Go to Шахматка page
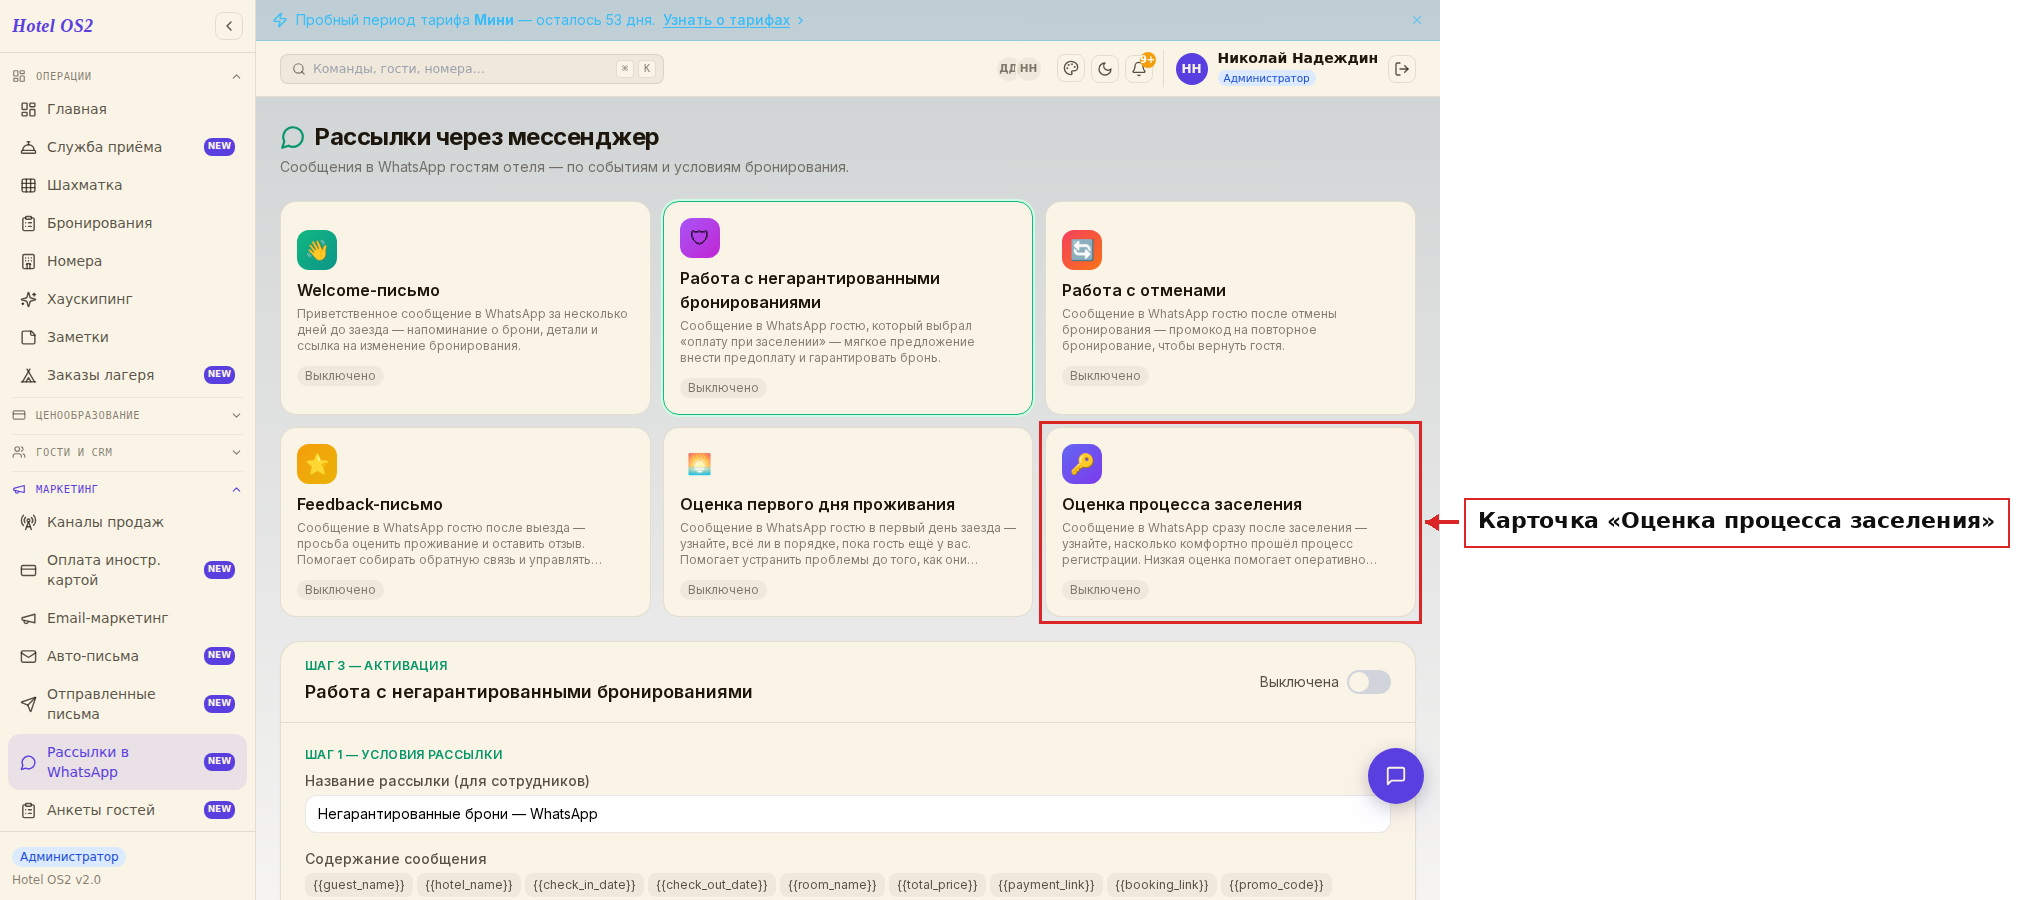 127,185
